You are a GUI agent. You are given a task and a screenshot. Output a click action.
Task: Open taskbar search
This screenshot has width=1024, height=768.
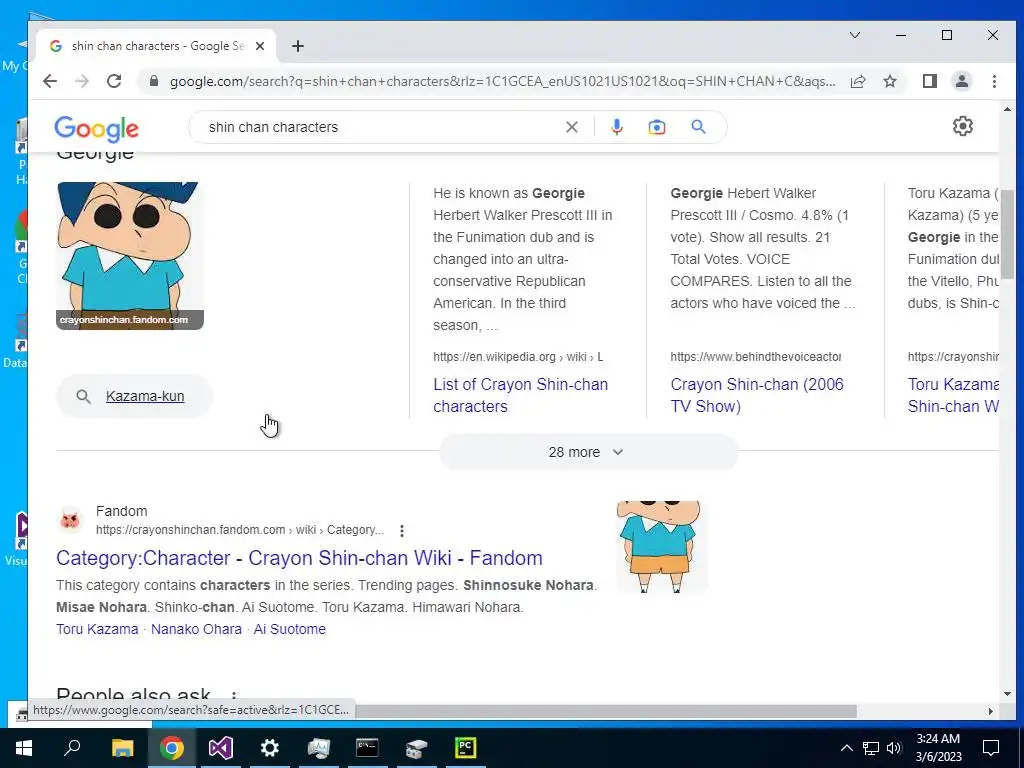pyautogui.click(x=72, y=748)
